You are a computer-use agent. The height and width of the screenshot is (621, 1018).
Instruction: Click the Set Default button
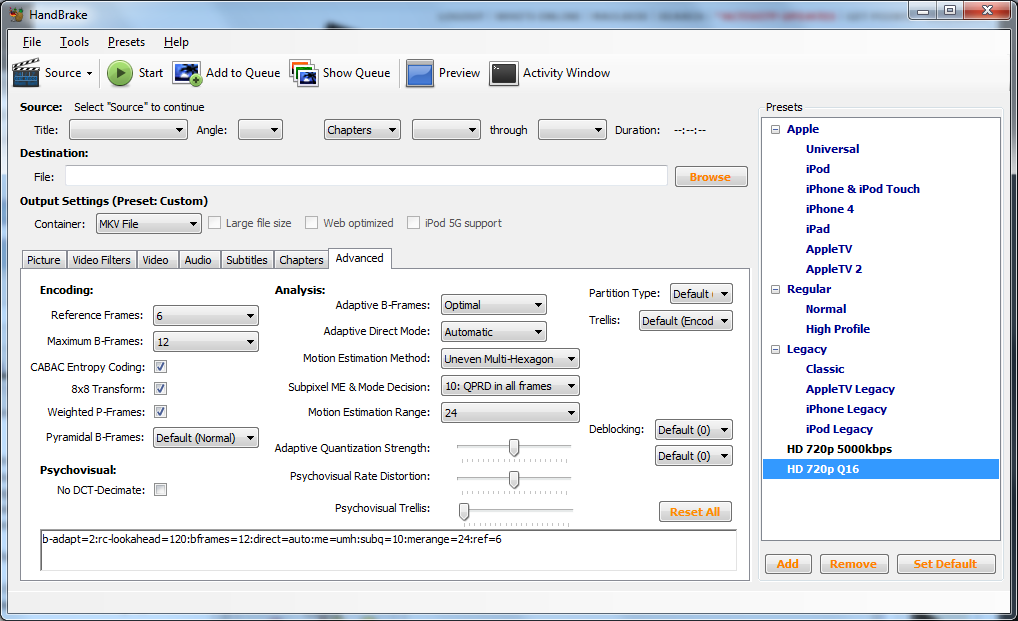(946, 564)
